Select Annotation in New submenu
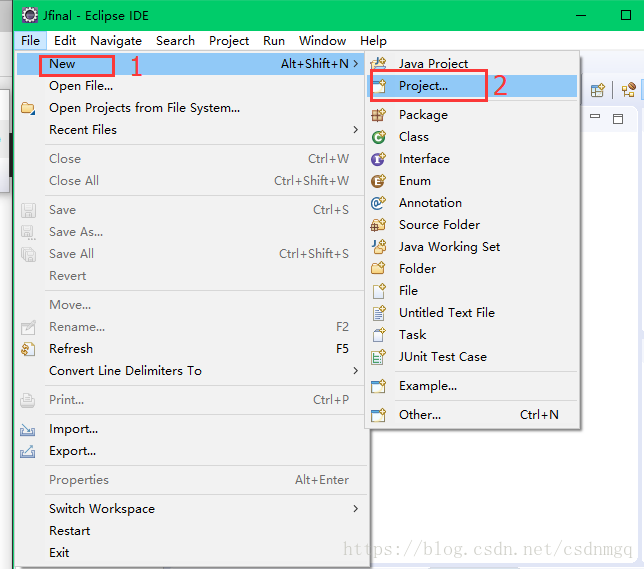This screenshot has width=644, height=569. 472,203
